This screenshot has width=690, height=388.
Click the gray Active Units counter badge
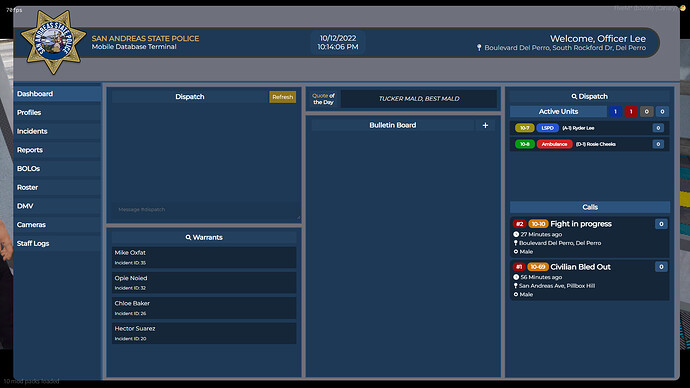pos(646,112)
